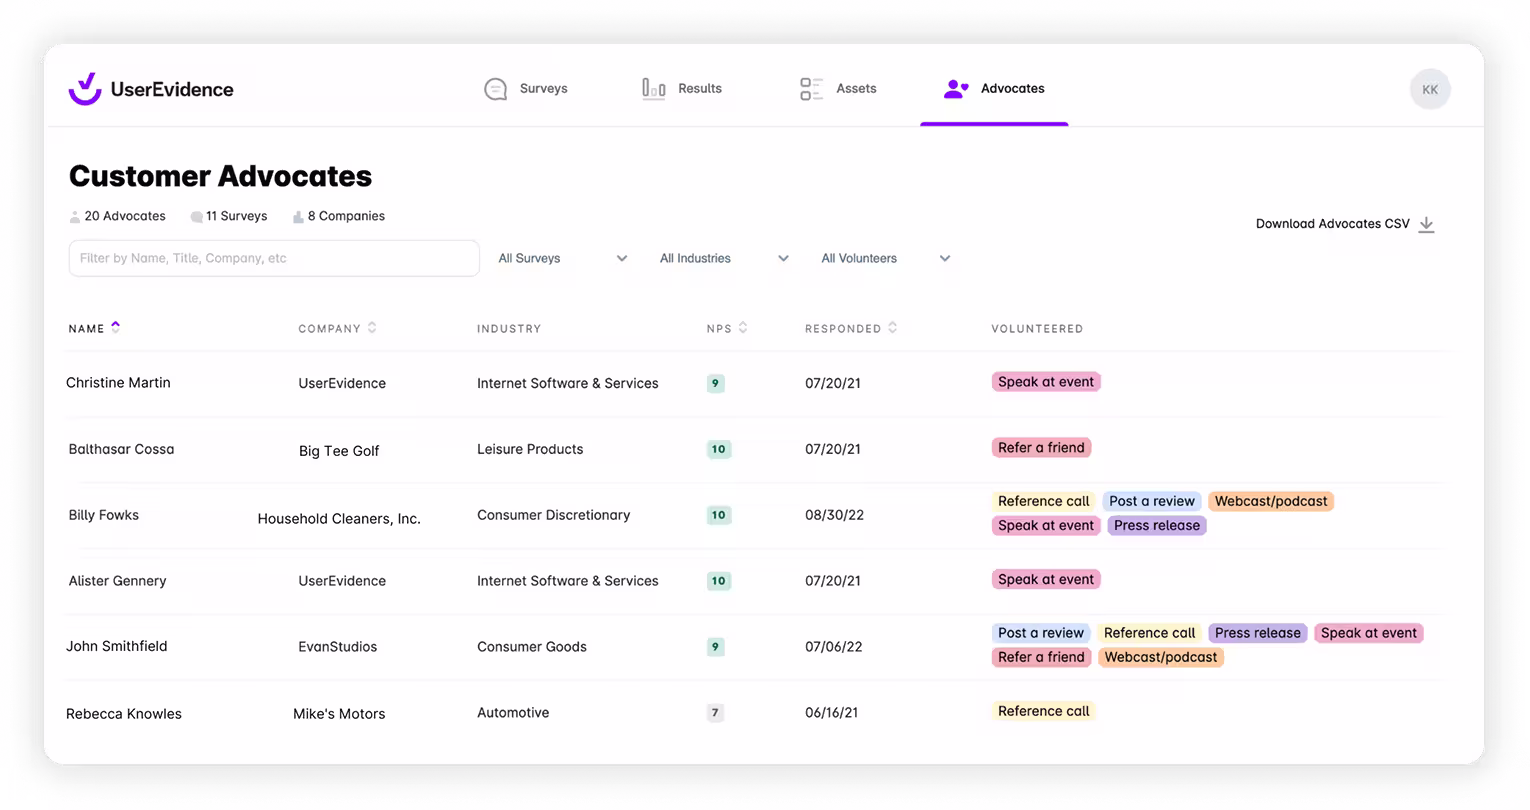
Task: Open the KK user avatar menu
Action: [x=1430, y=89]
